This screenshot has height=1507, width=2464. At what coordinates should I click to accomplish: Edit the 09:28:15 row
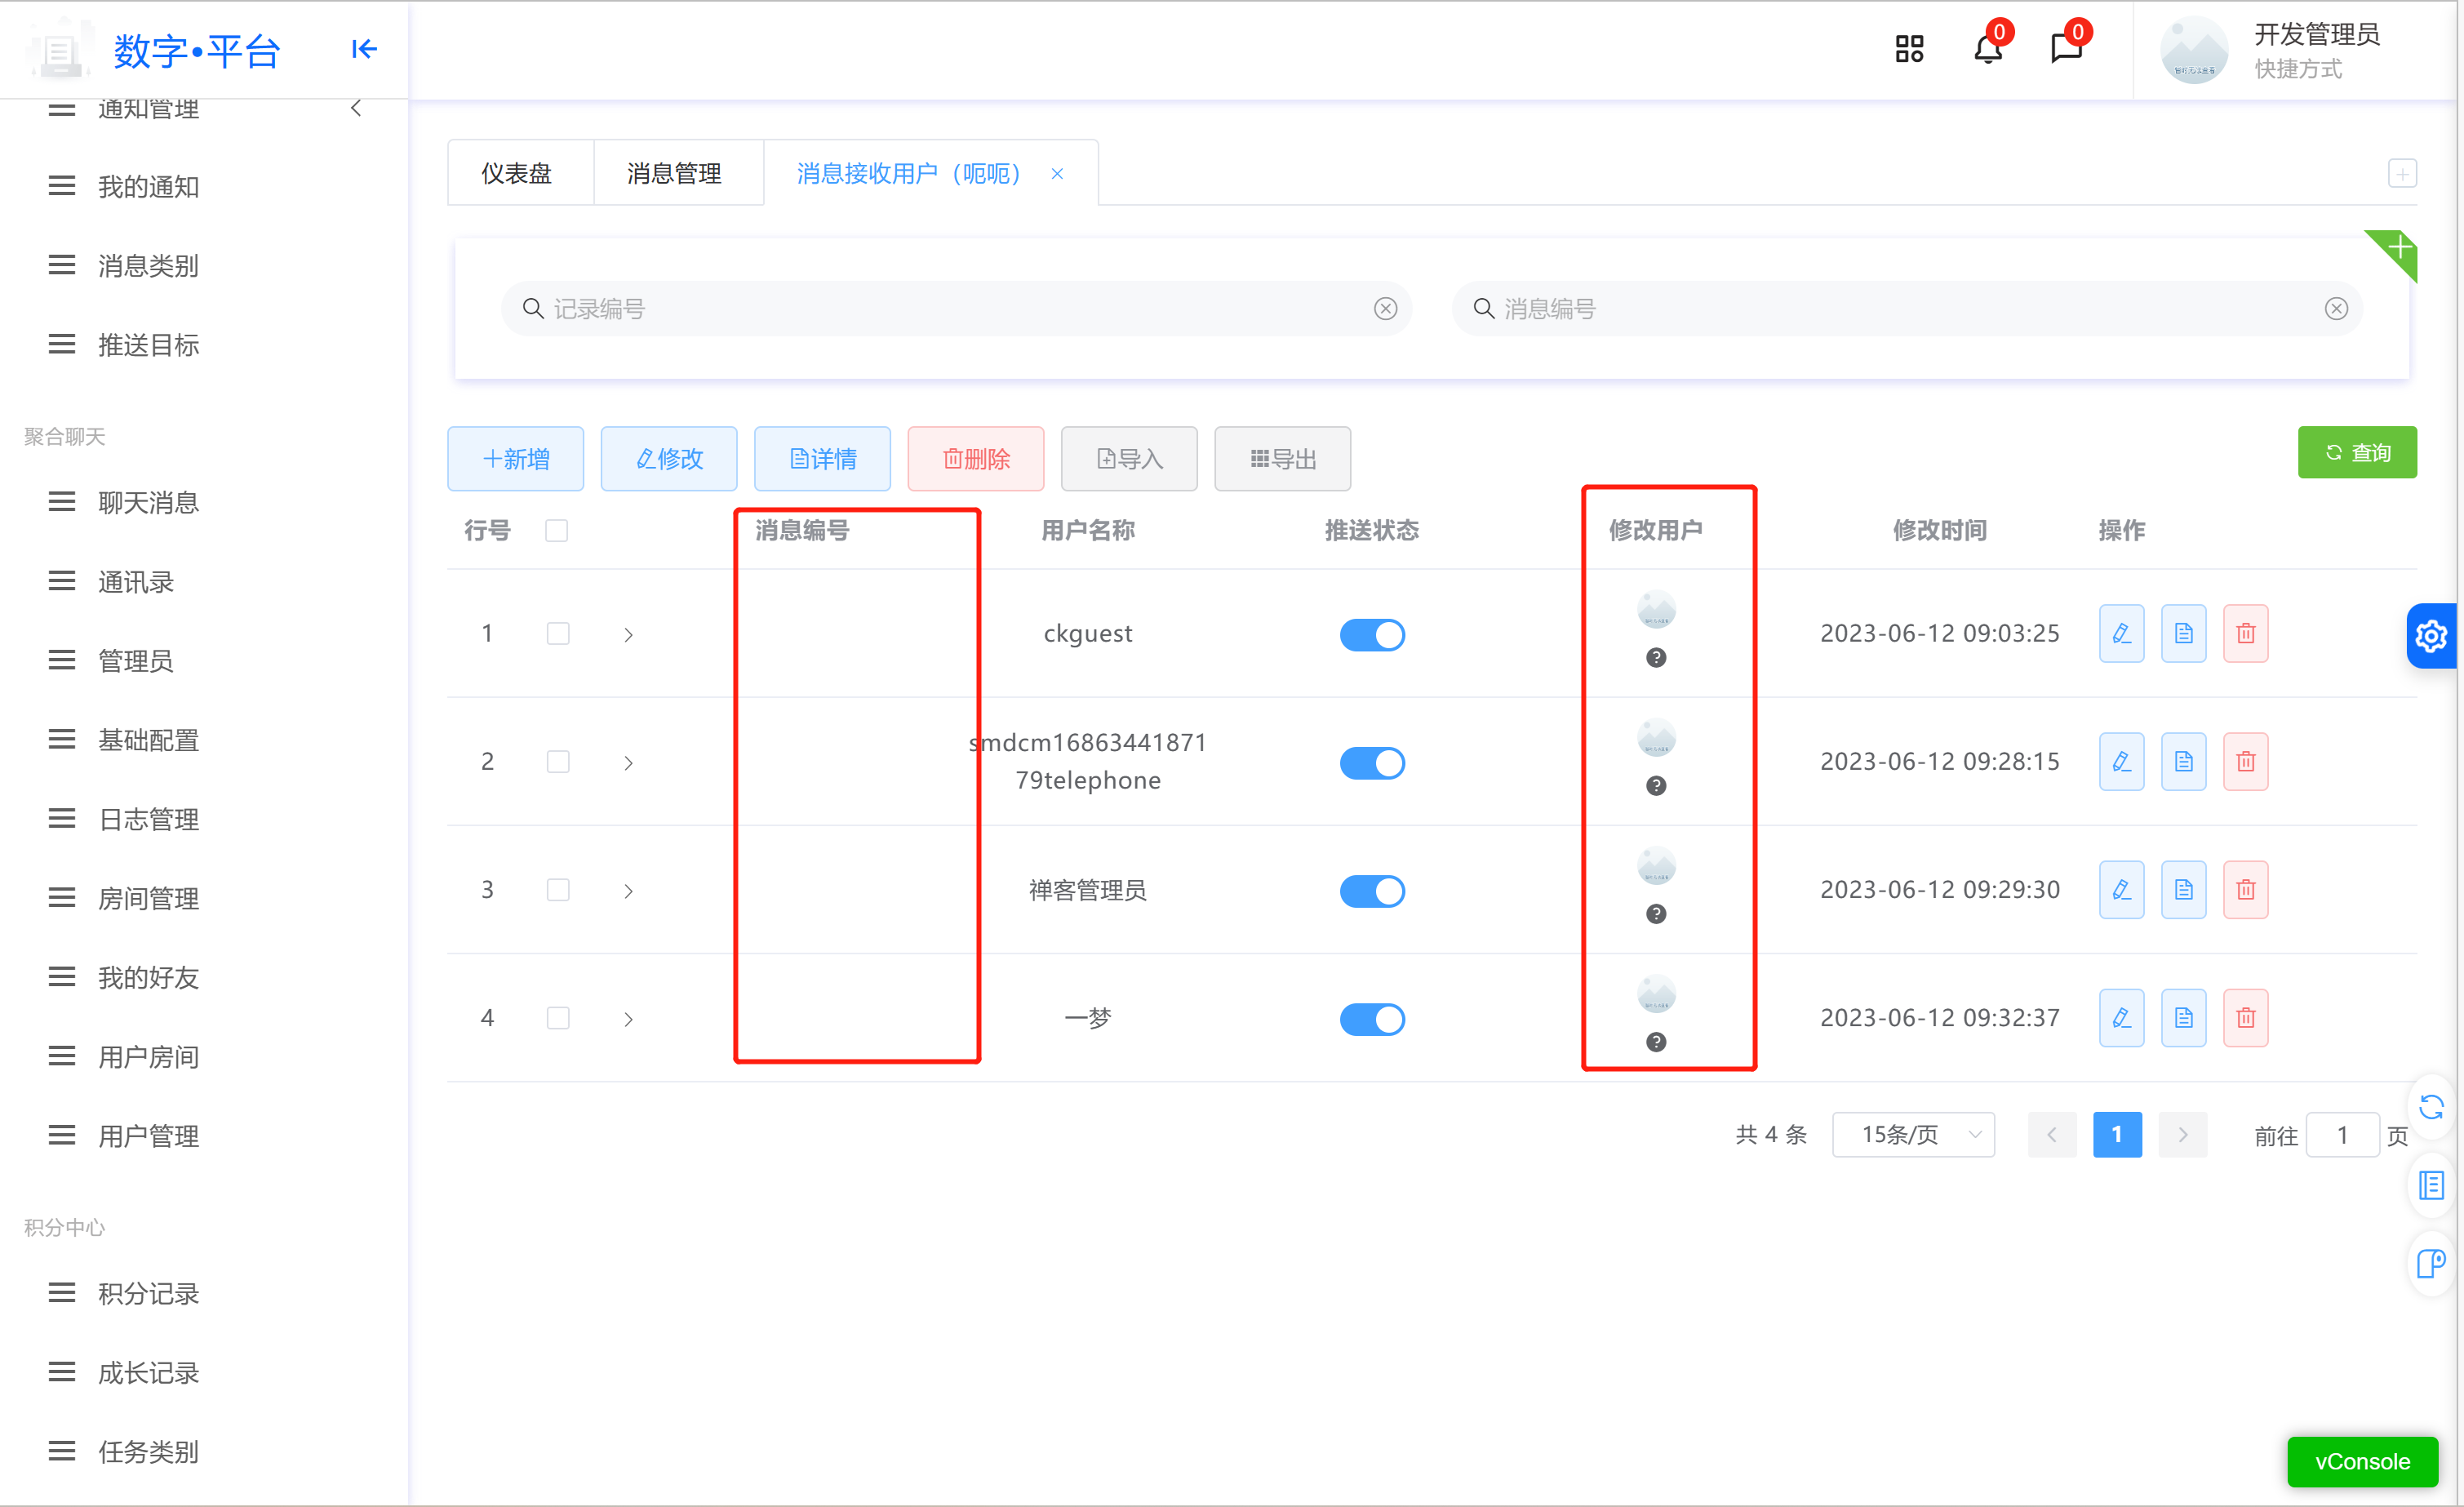[2121, 761]
